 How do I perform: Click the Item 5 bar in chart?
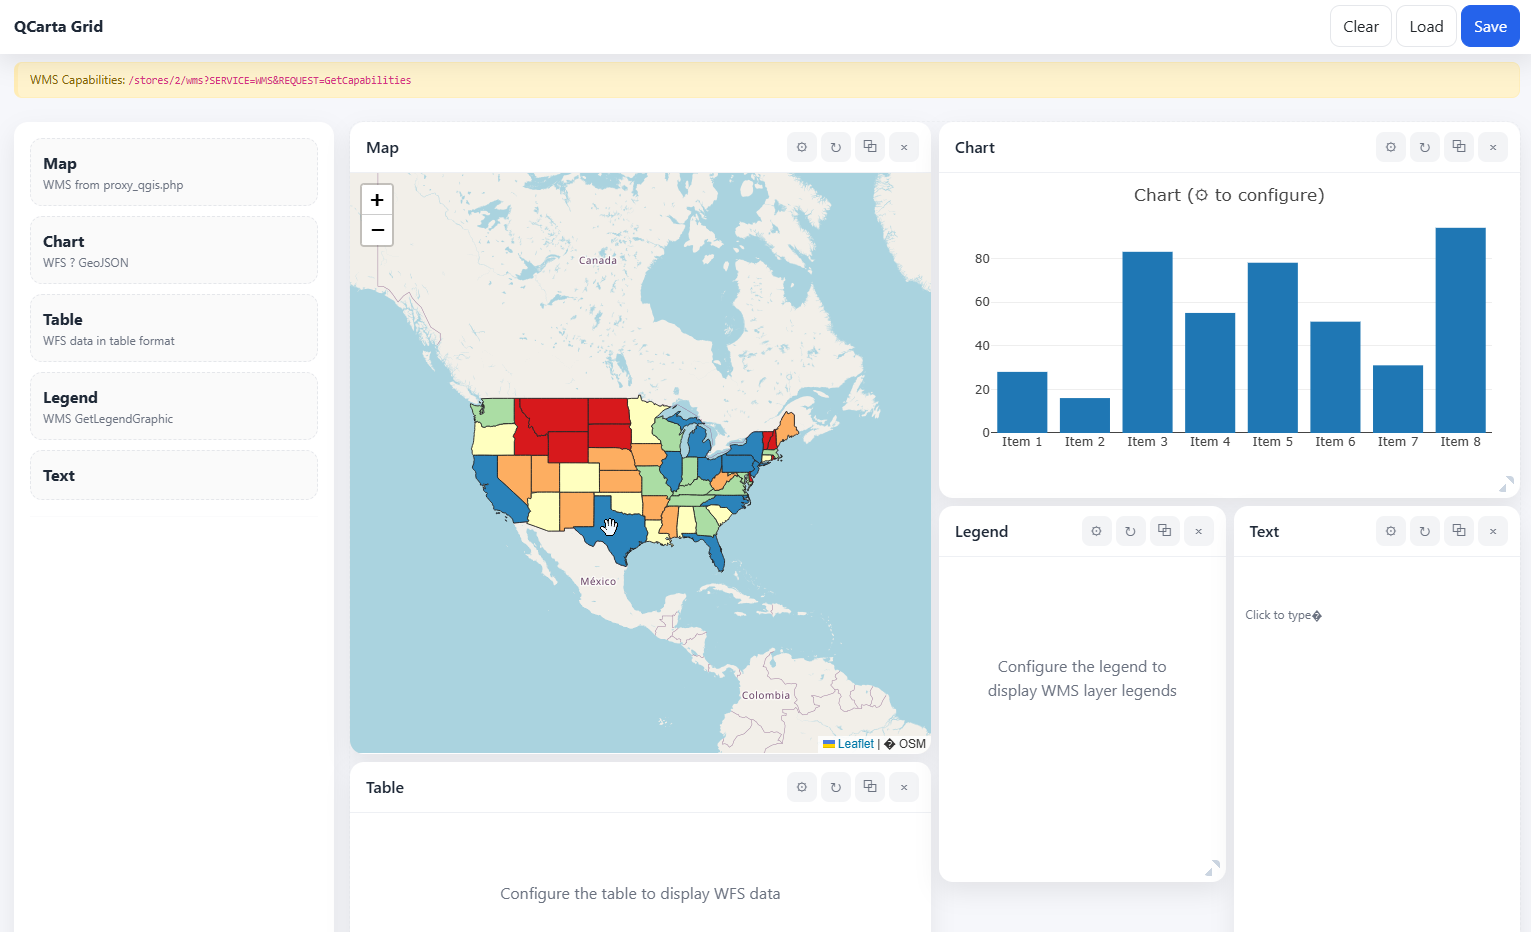coord(1273,347)
